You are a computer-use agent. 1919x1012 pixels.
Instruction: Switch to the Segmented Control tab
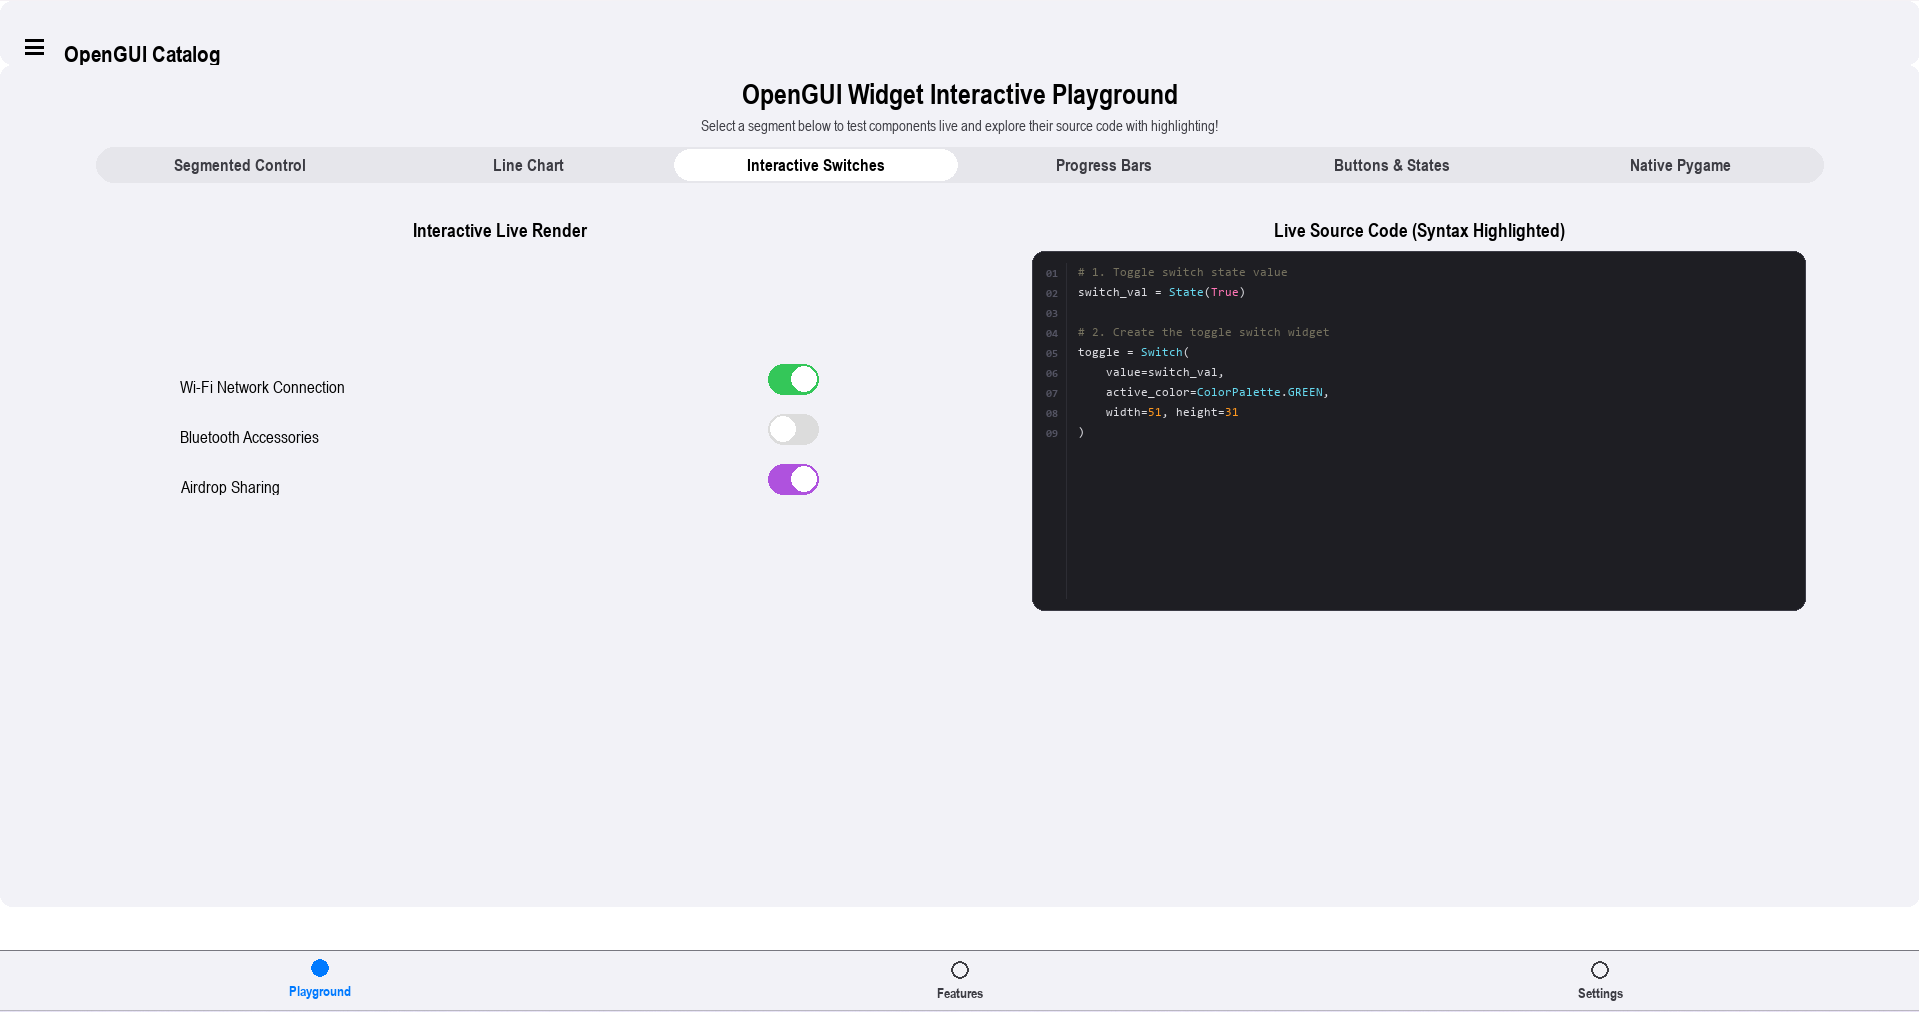coord(240,165)
